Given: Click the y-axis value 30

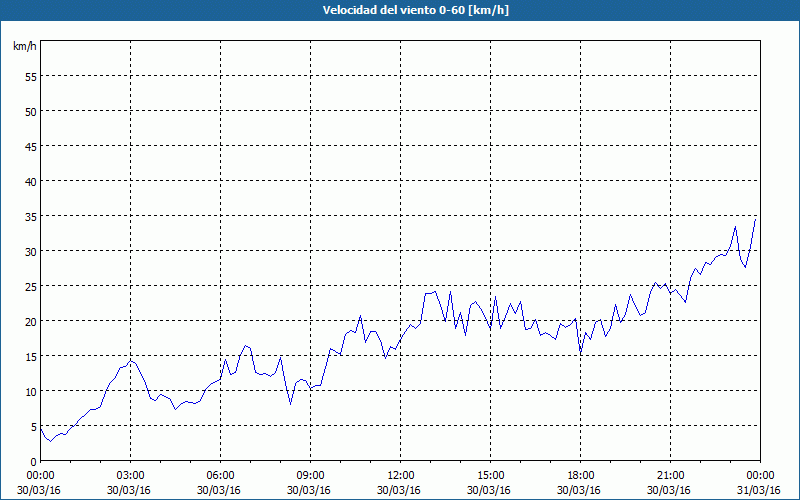Looking at the screenshot, I should pos(31,252).
